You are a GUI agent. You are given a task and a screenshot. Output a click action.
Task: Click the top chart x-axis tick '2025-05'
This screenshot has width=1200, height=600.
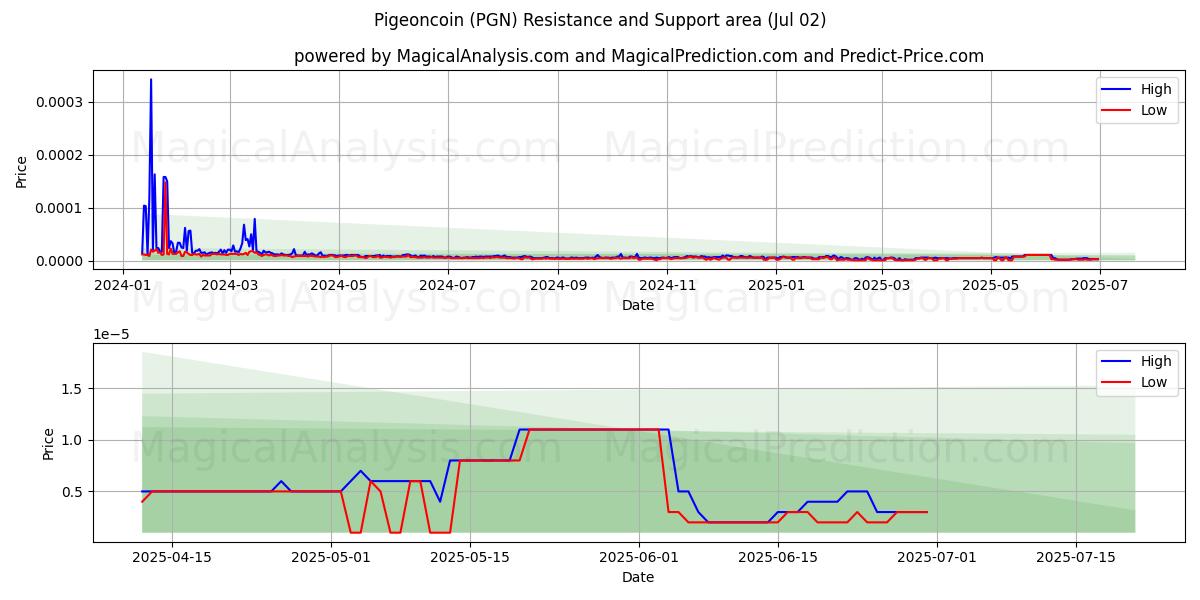tap(991, 284)
